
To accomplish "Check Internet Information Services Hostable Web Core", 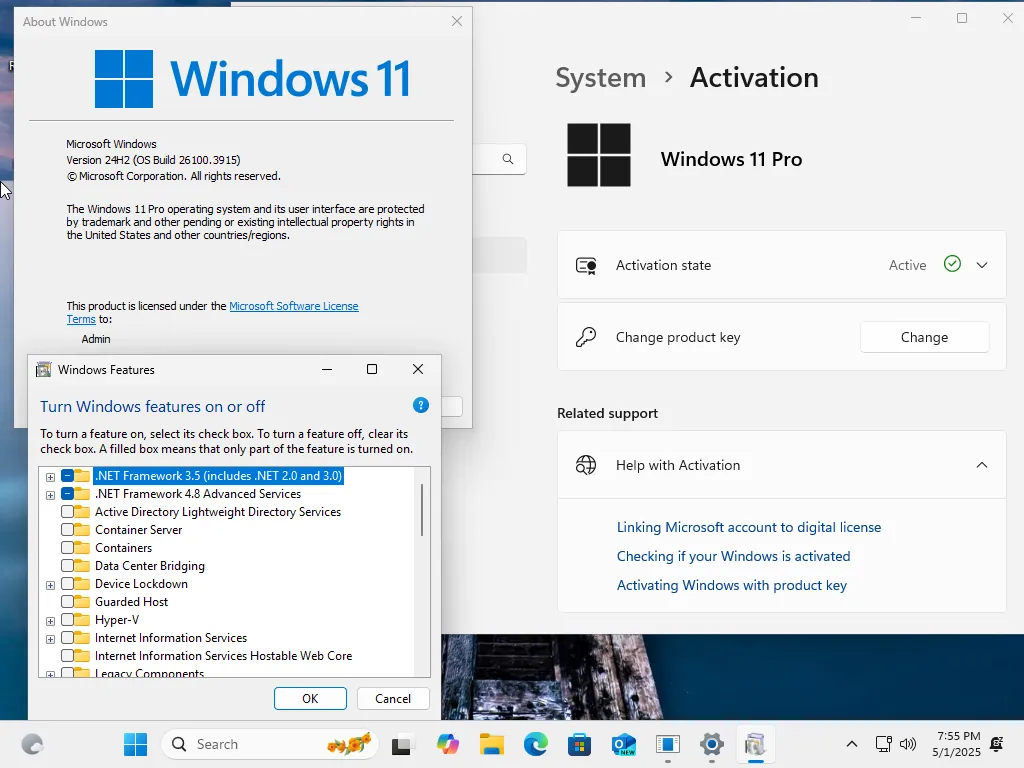I will (67, 655).
